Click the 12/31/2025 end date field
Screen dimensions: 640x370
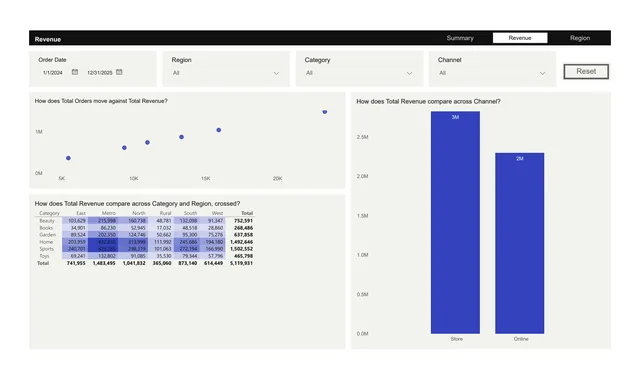(x=100, y=73)
